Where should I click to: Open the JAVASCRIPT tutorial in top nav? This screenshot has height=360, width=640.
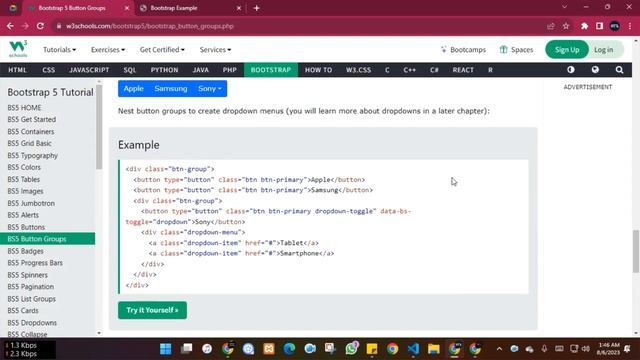pos(89,70)
